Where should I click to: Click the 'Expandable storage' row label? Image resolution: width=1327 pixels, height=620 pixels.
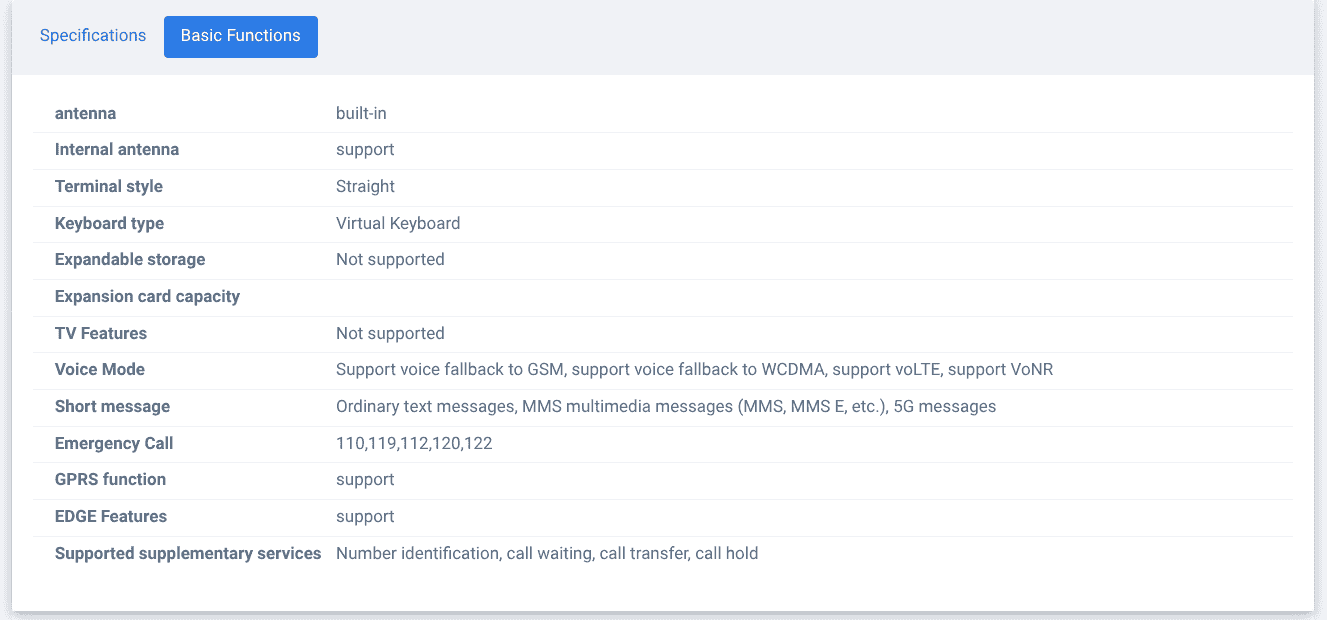(x=130, y=260)
